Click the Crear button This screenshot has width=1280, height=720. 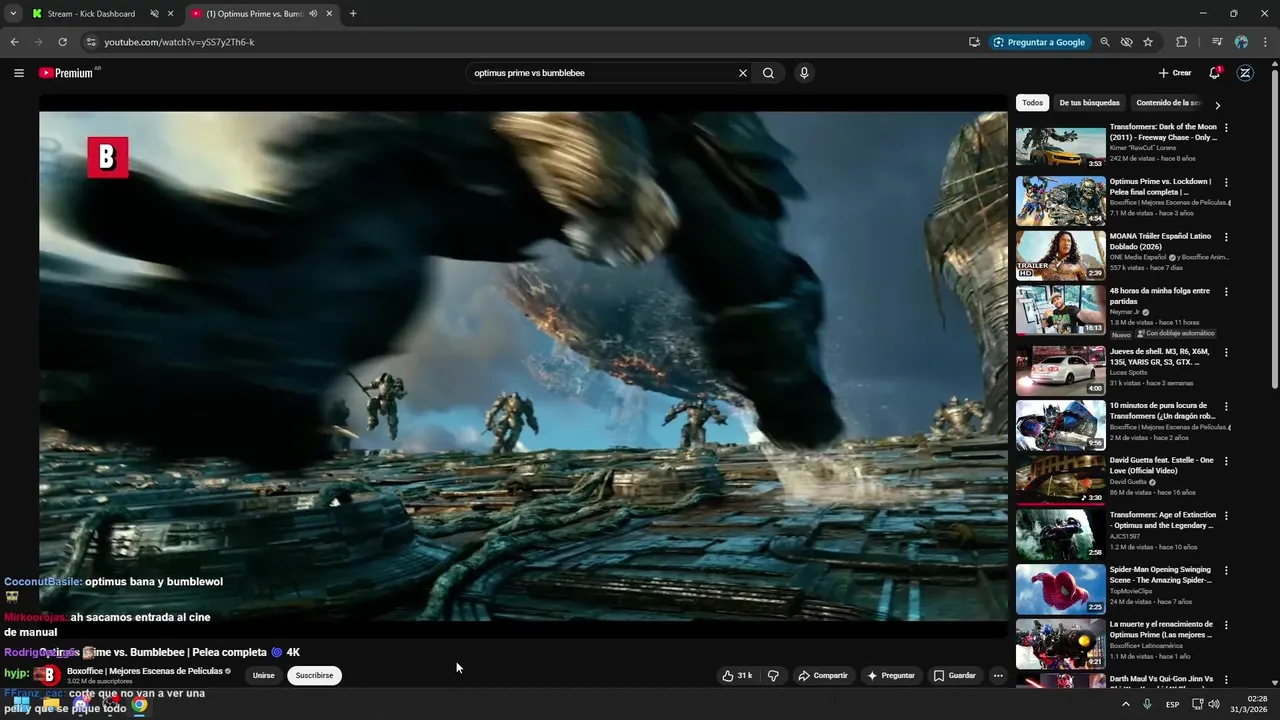pos(1175,73)
